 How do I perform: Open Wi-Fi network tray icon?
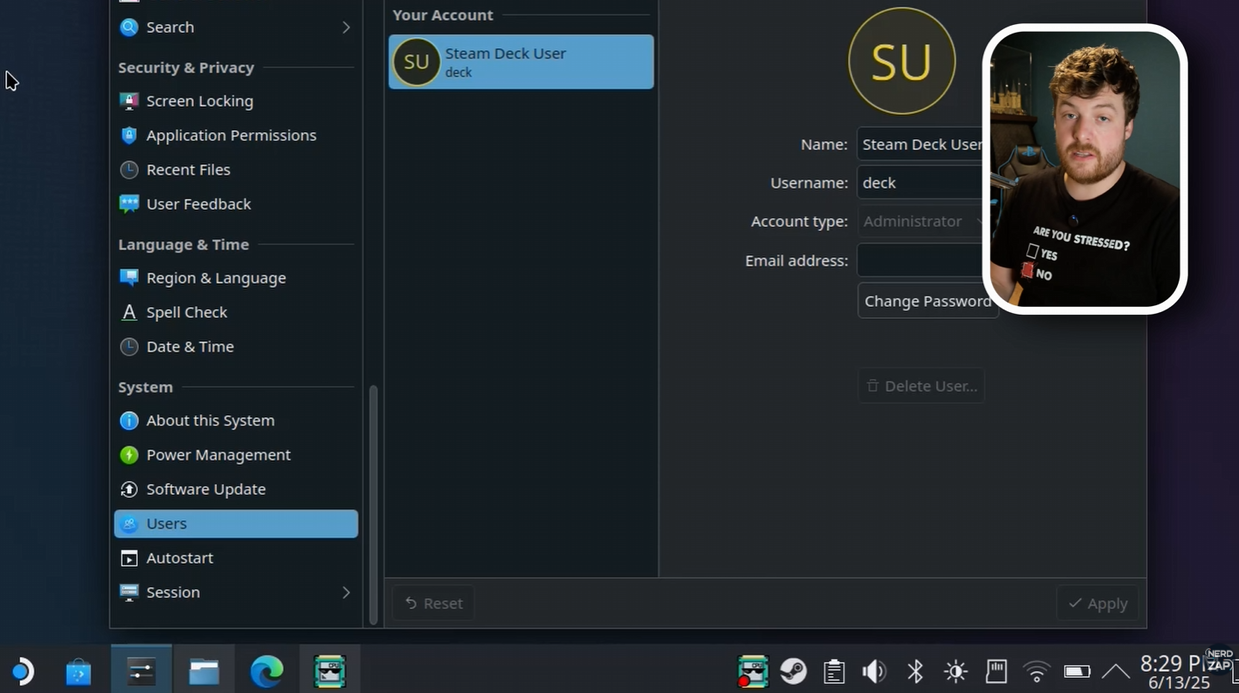[1037, 670]
